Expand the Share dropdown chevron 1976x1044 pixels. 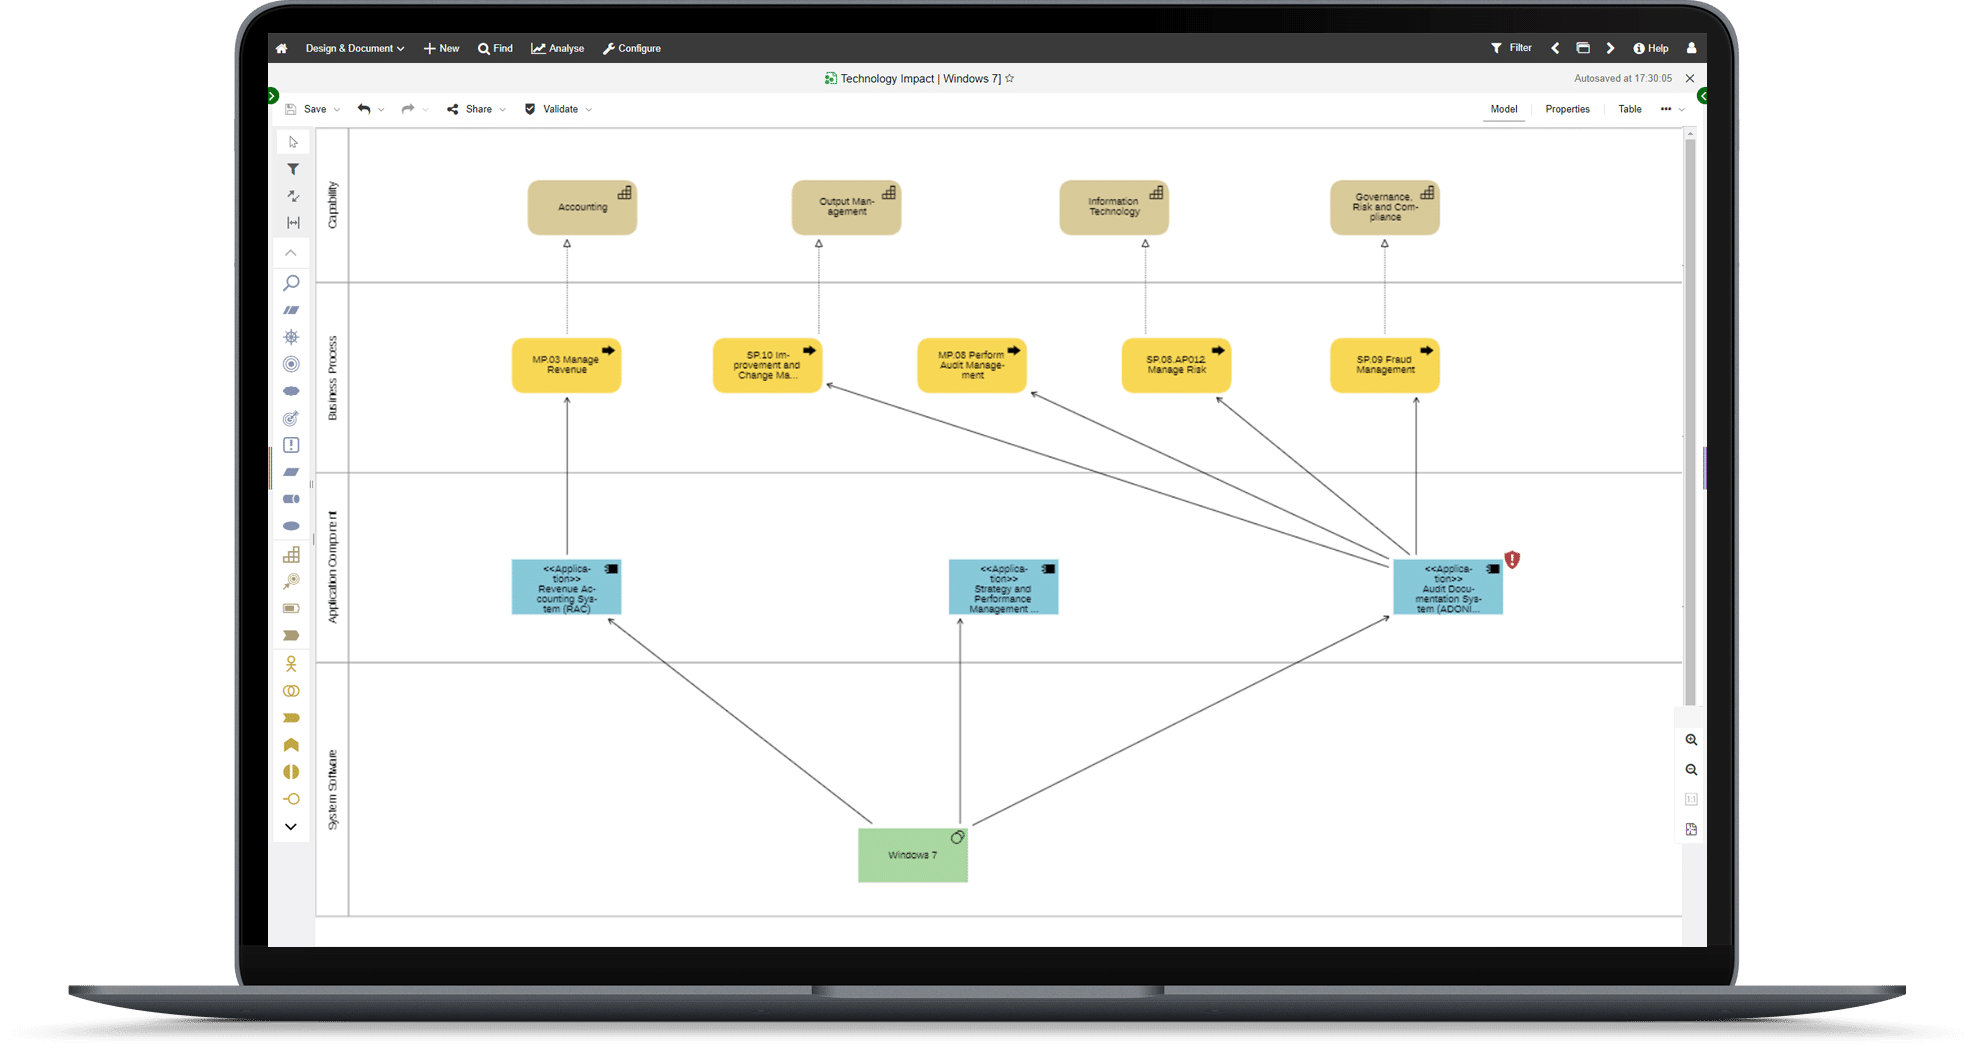(x=503, y=109)
